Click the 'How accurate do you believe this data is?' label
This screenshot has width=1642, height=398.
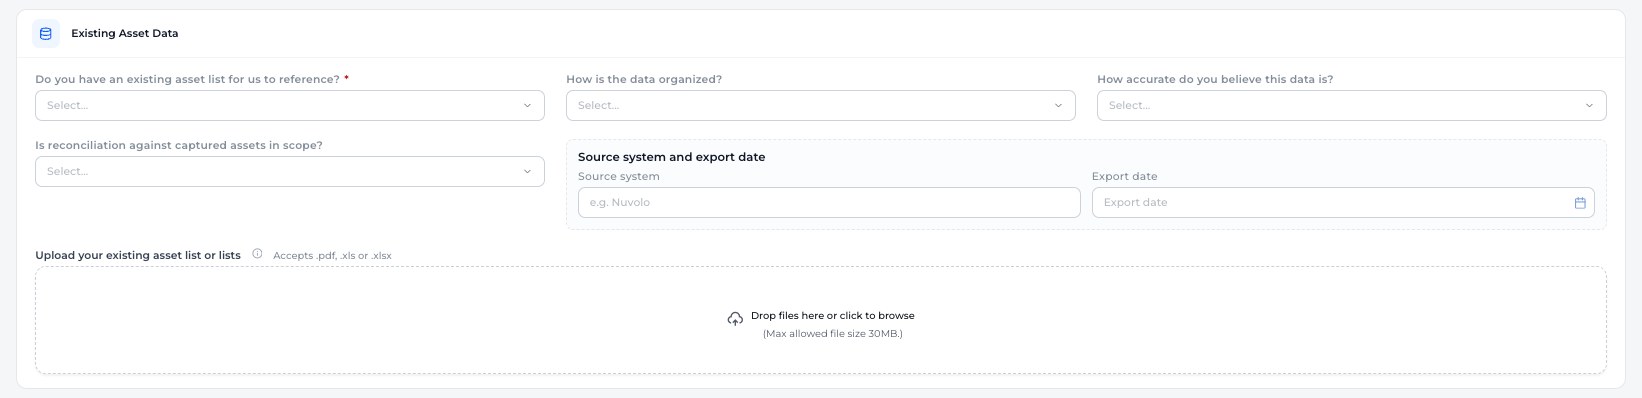point(1215,79)
